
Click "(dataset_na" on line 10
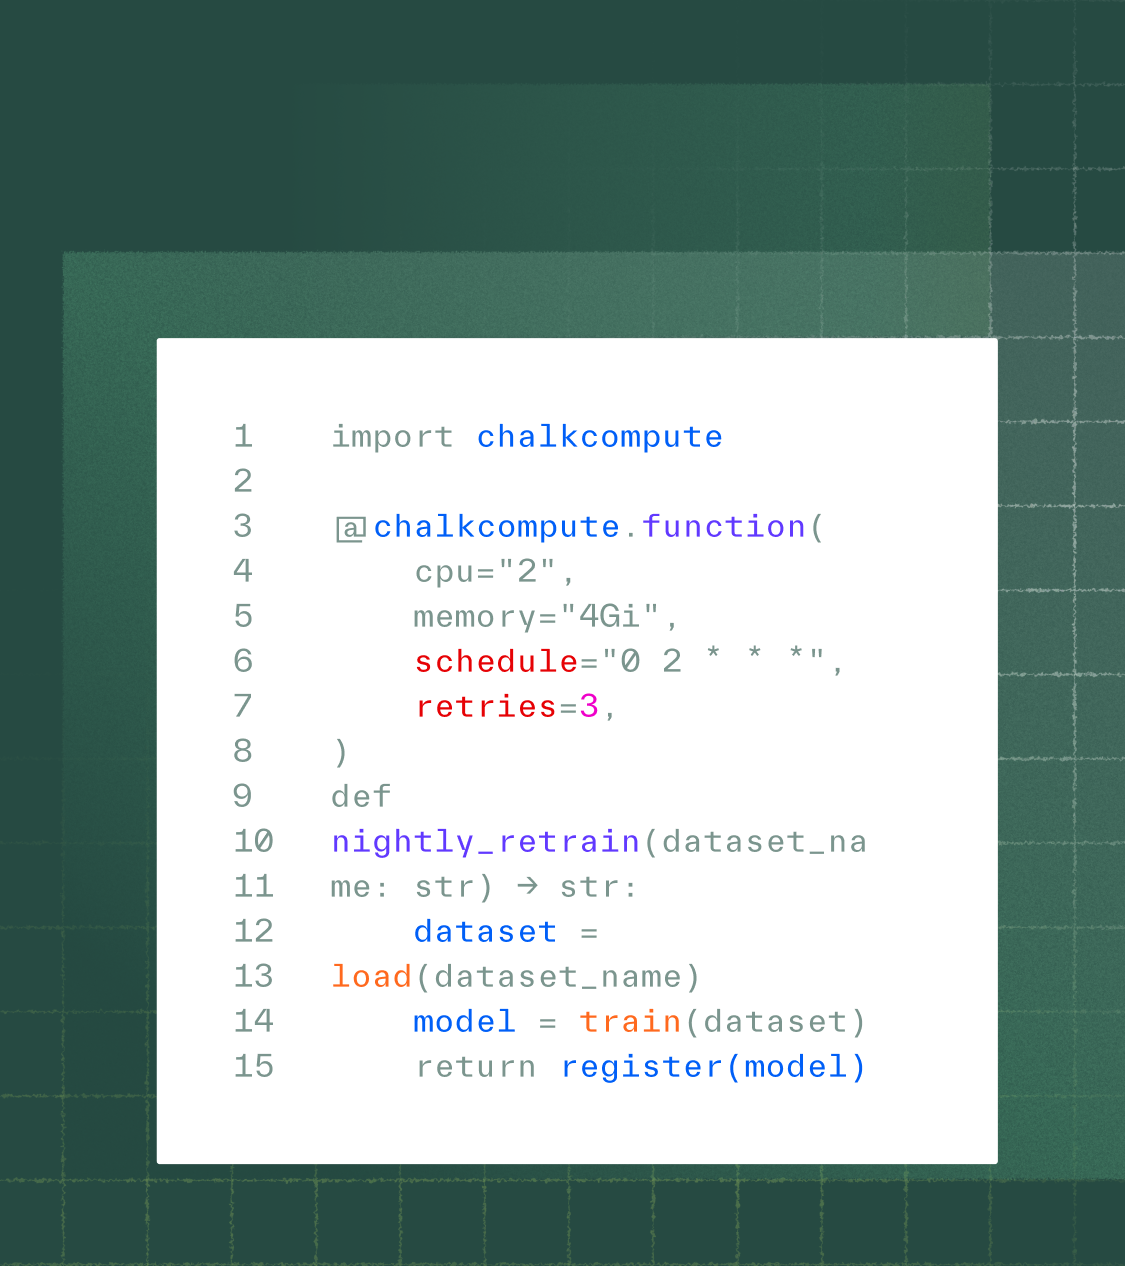[754, 842]
